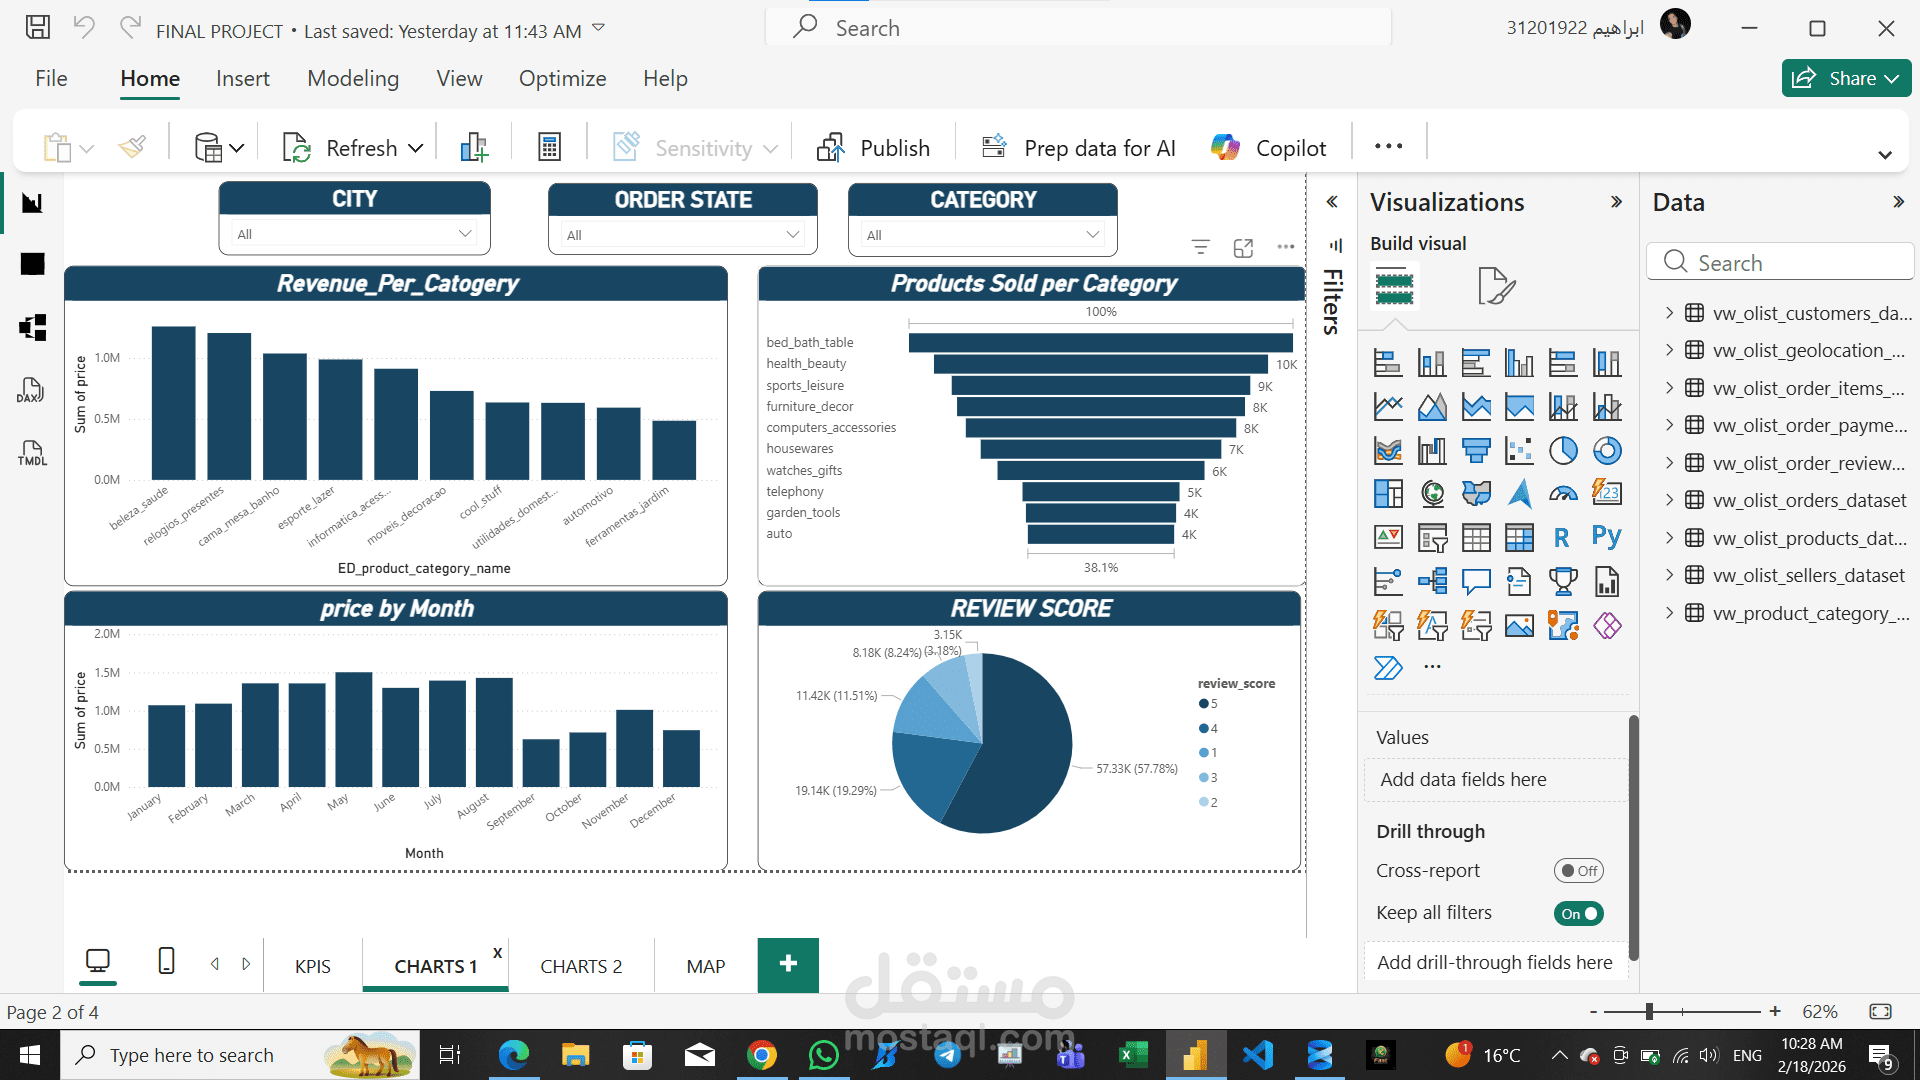Image resolution: width=1920 pixels, height=1080 pixels.
Task: Turn off Keep all filters
Action: click(x=1578, y=913)
